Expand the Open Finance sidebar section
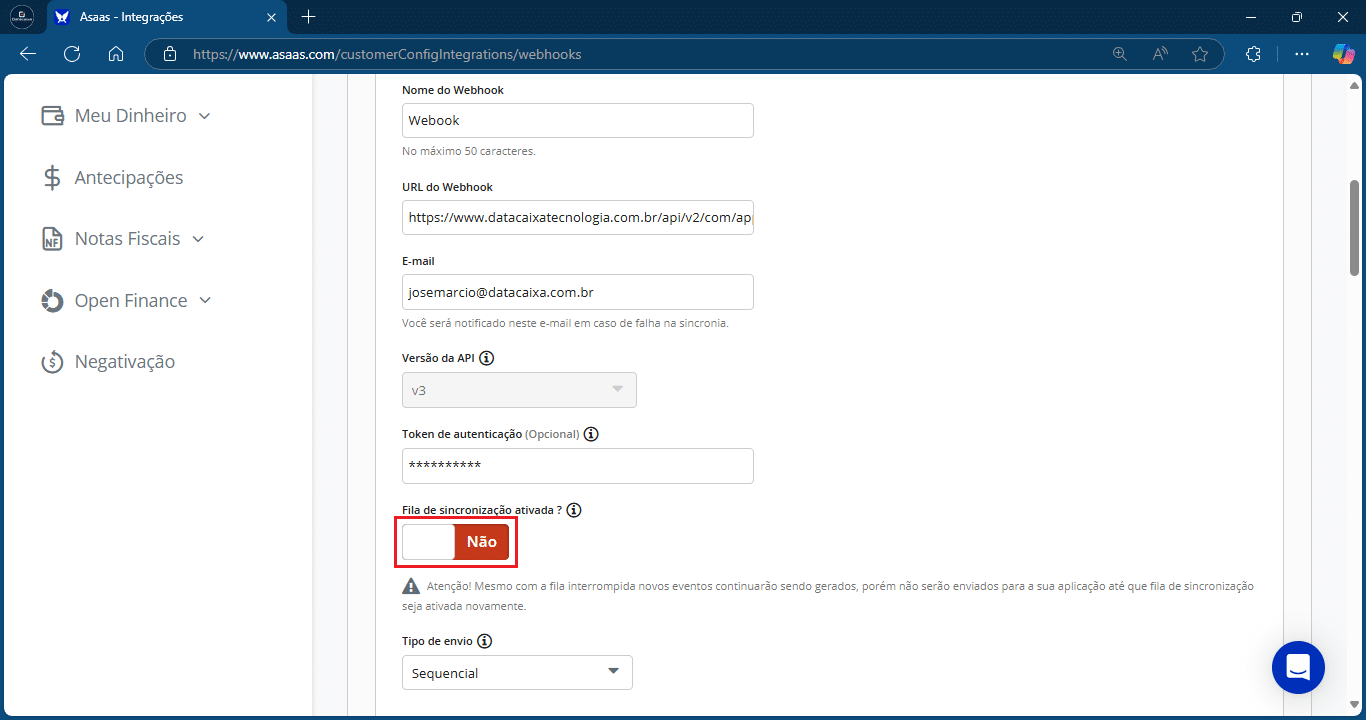This screenshot has width=1366, height=720. pyautogui.click(x=127, y=301)
